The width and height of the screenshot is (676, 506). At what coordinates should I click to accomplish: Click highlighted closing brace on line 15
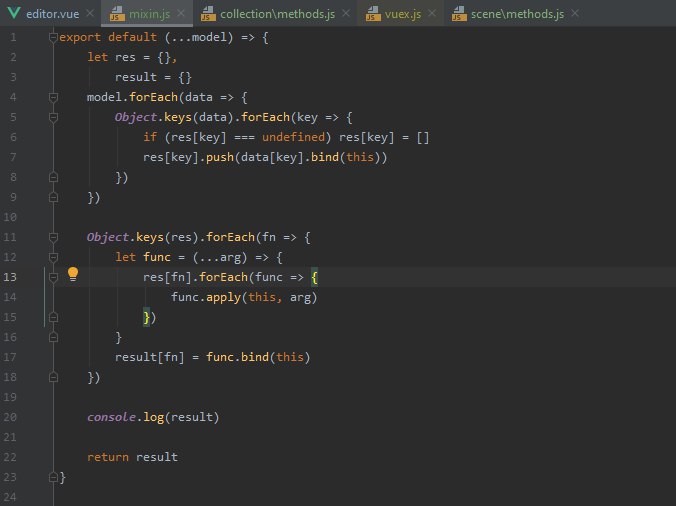pyautogui.click(x=147, y=317)
